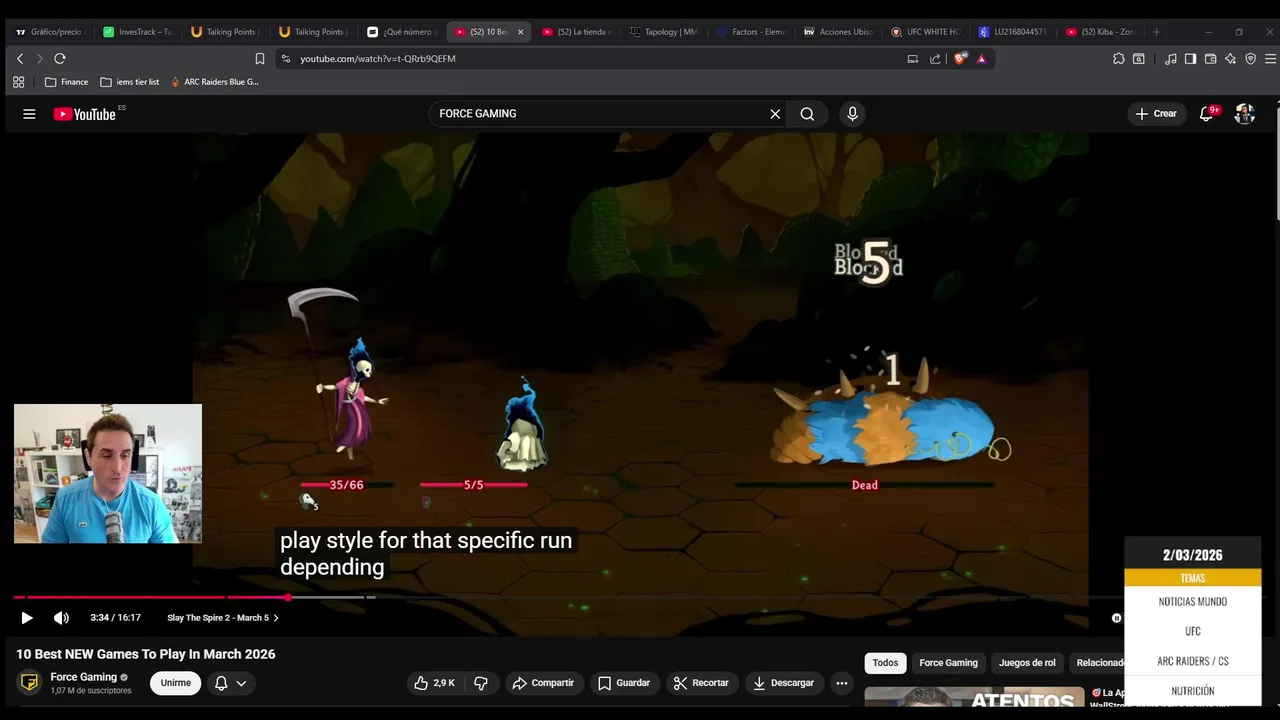This screenshot has height=720, width=1280.
Task: Click the magnifier search button
Action: [807, 114]
